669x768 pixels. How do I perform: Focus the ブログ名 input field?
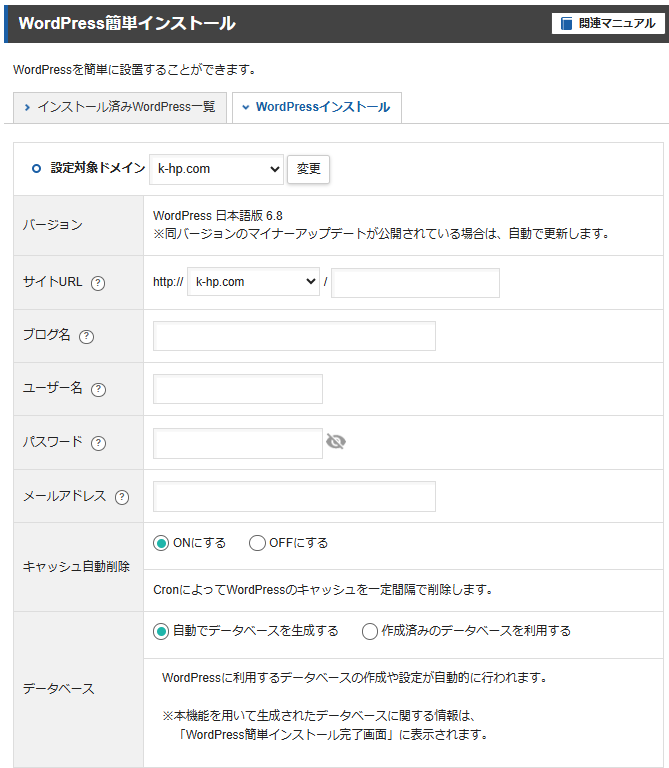coord(294,336)
